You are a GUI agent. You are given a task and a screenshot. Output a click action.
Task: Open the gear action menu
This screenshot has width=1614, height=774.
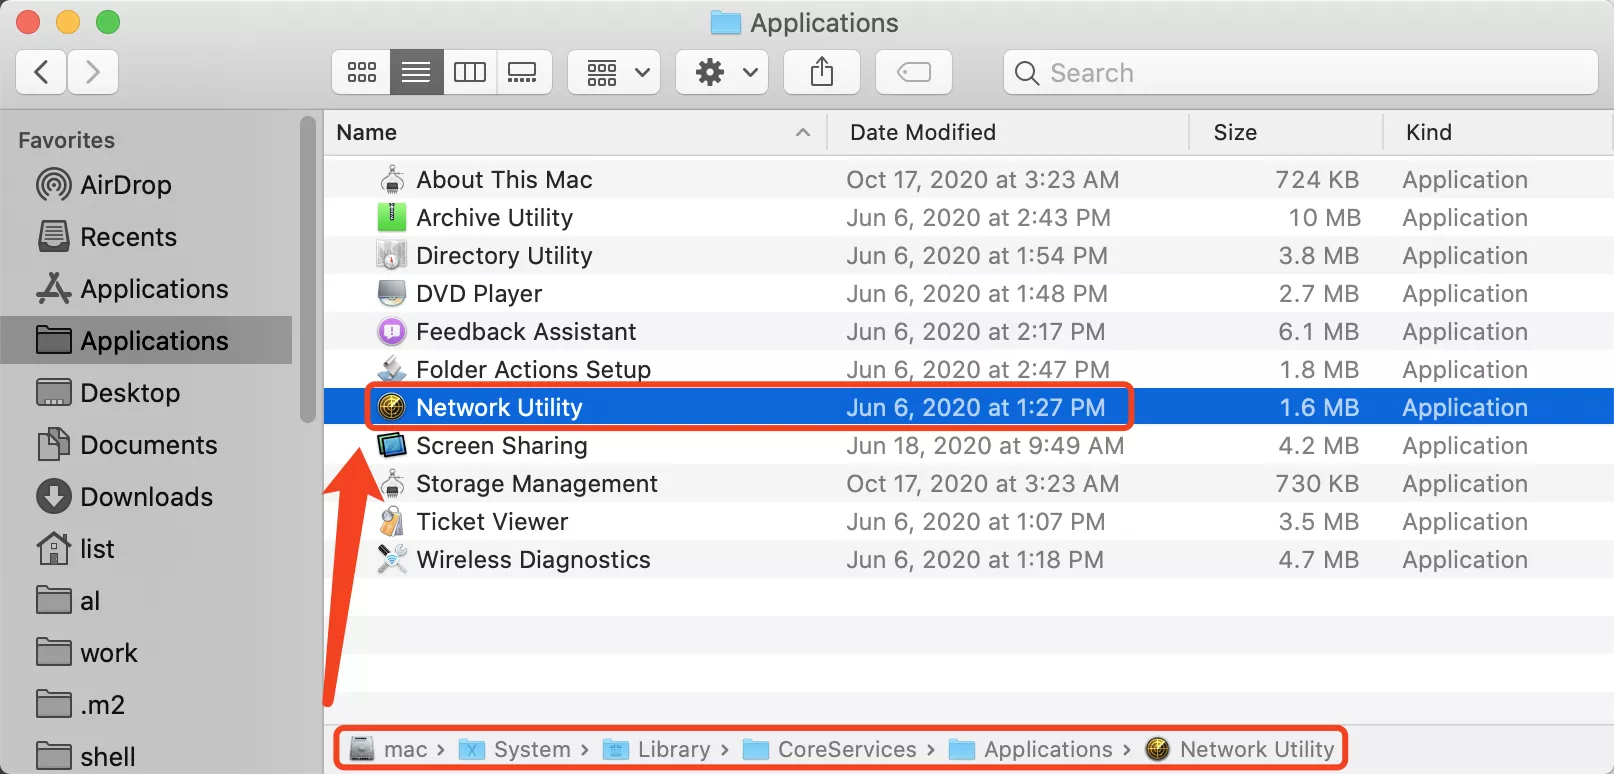(722, 72)
